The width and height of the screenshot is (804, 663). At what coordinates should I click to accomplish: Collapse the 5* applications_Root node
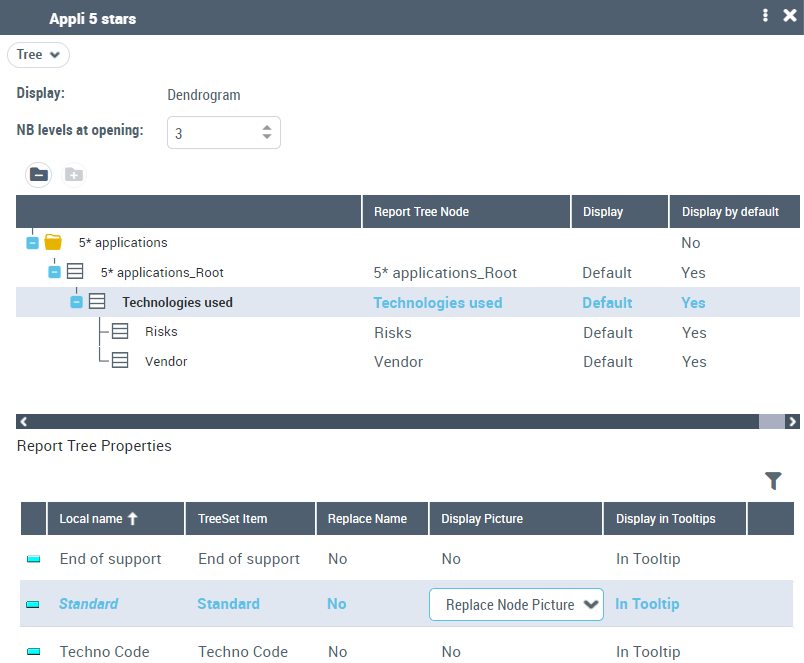(x=55, y=272)
